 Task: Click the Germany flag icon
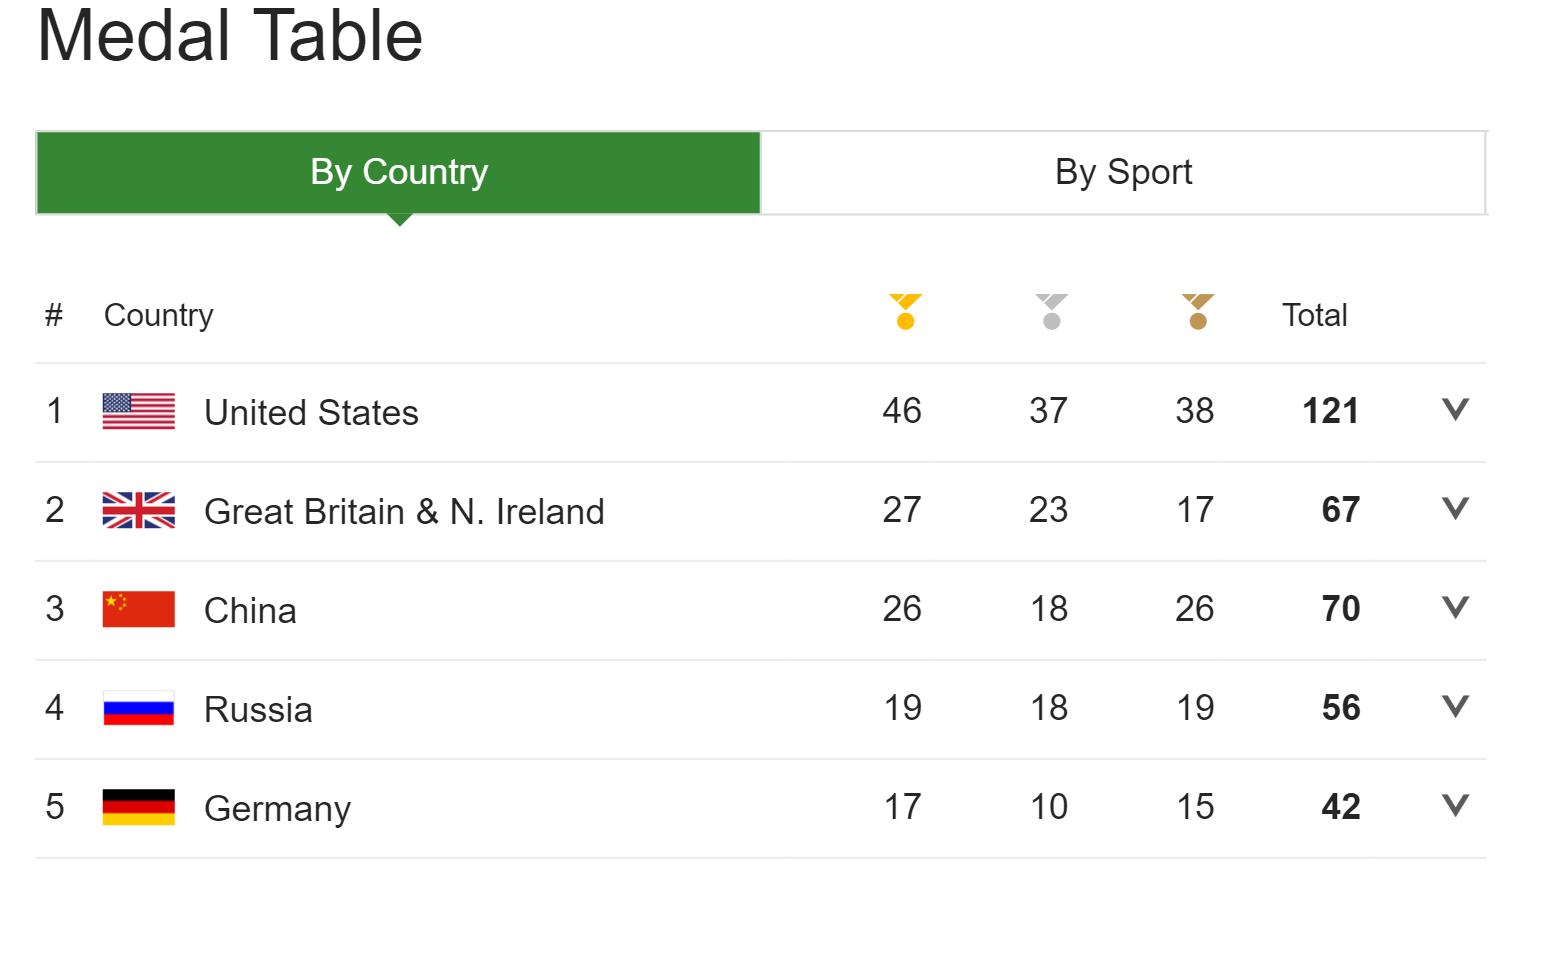pos(139,807)
